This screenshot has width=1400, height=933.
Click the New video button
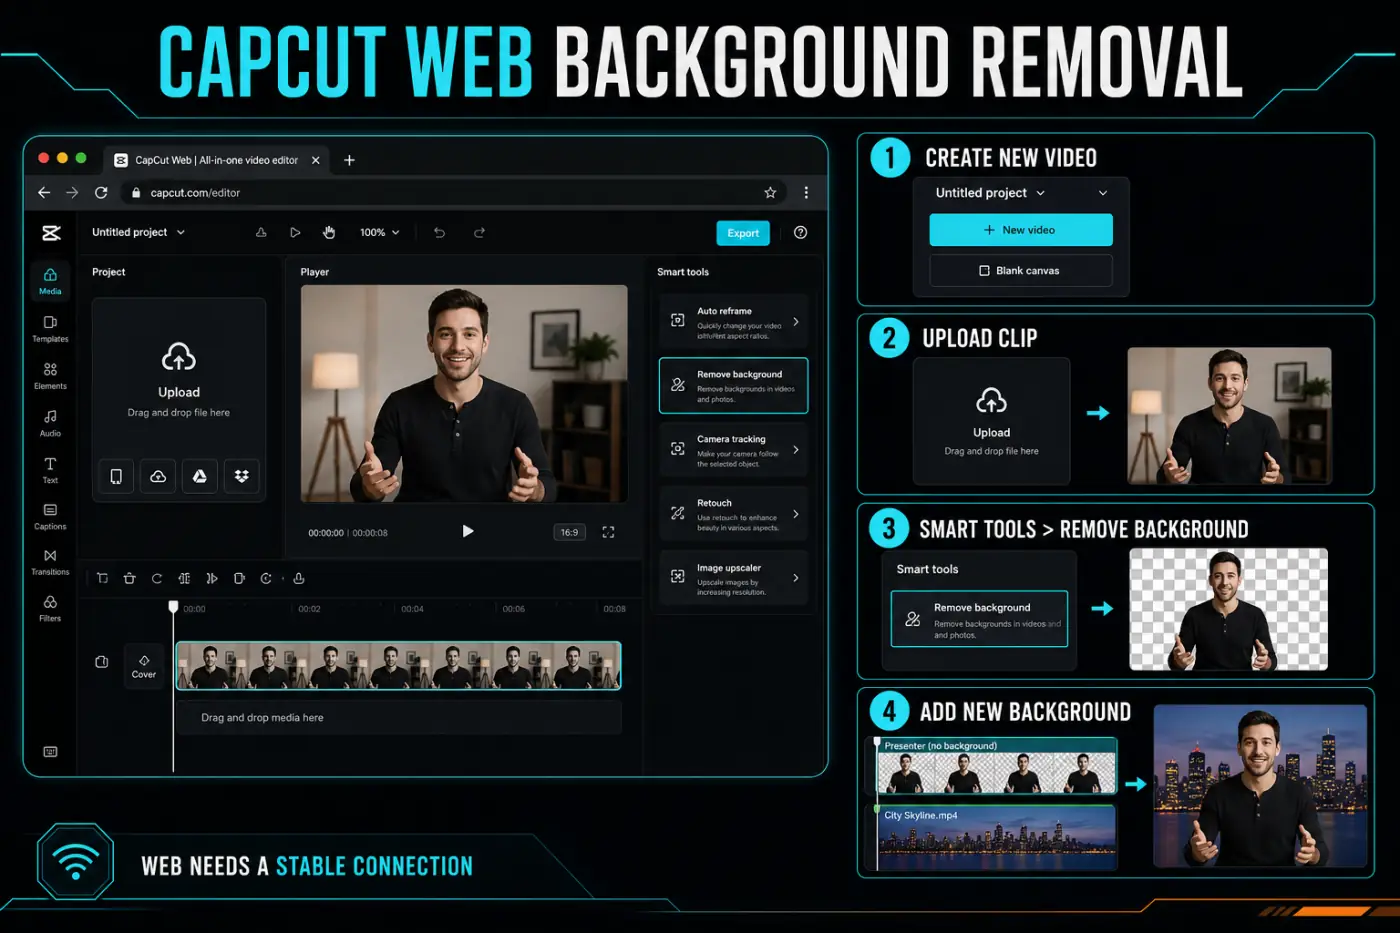tap(1021, 230)
